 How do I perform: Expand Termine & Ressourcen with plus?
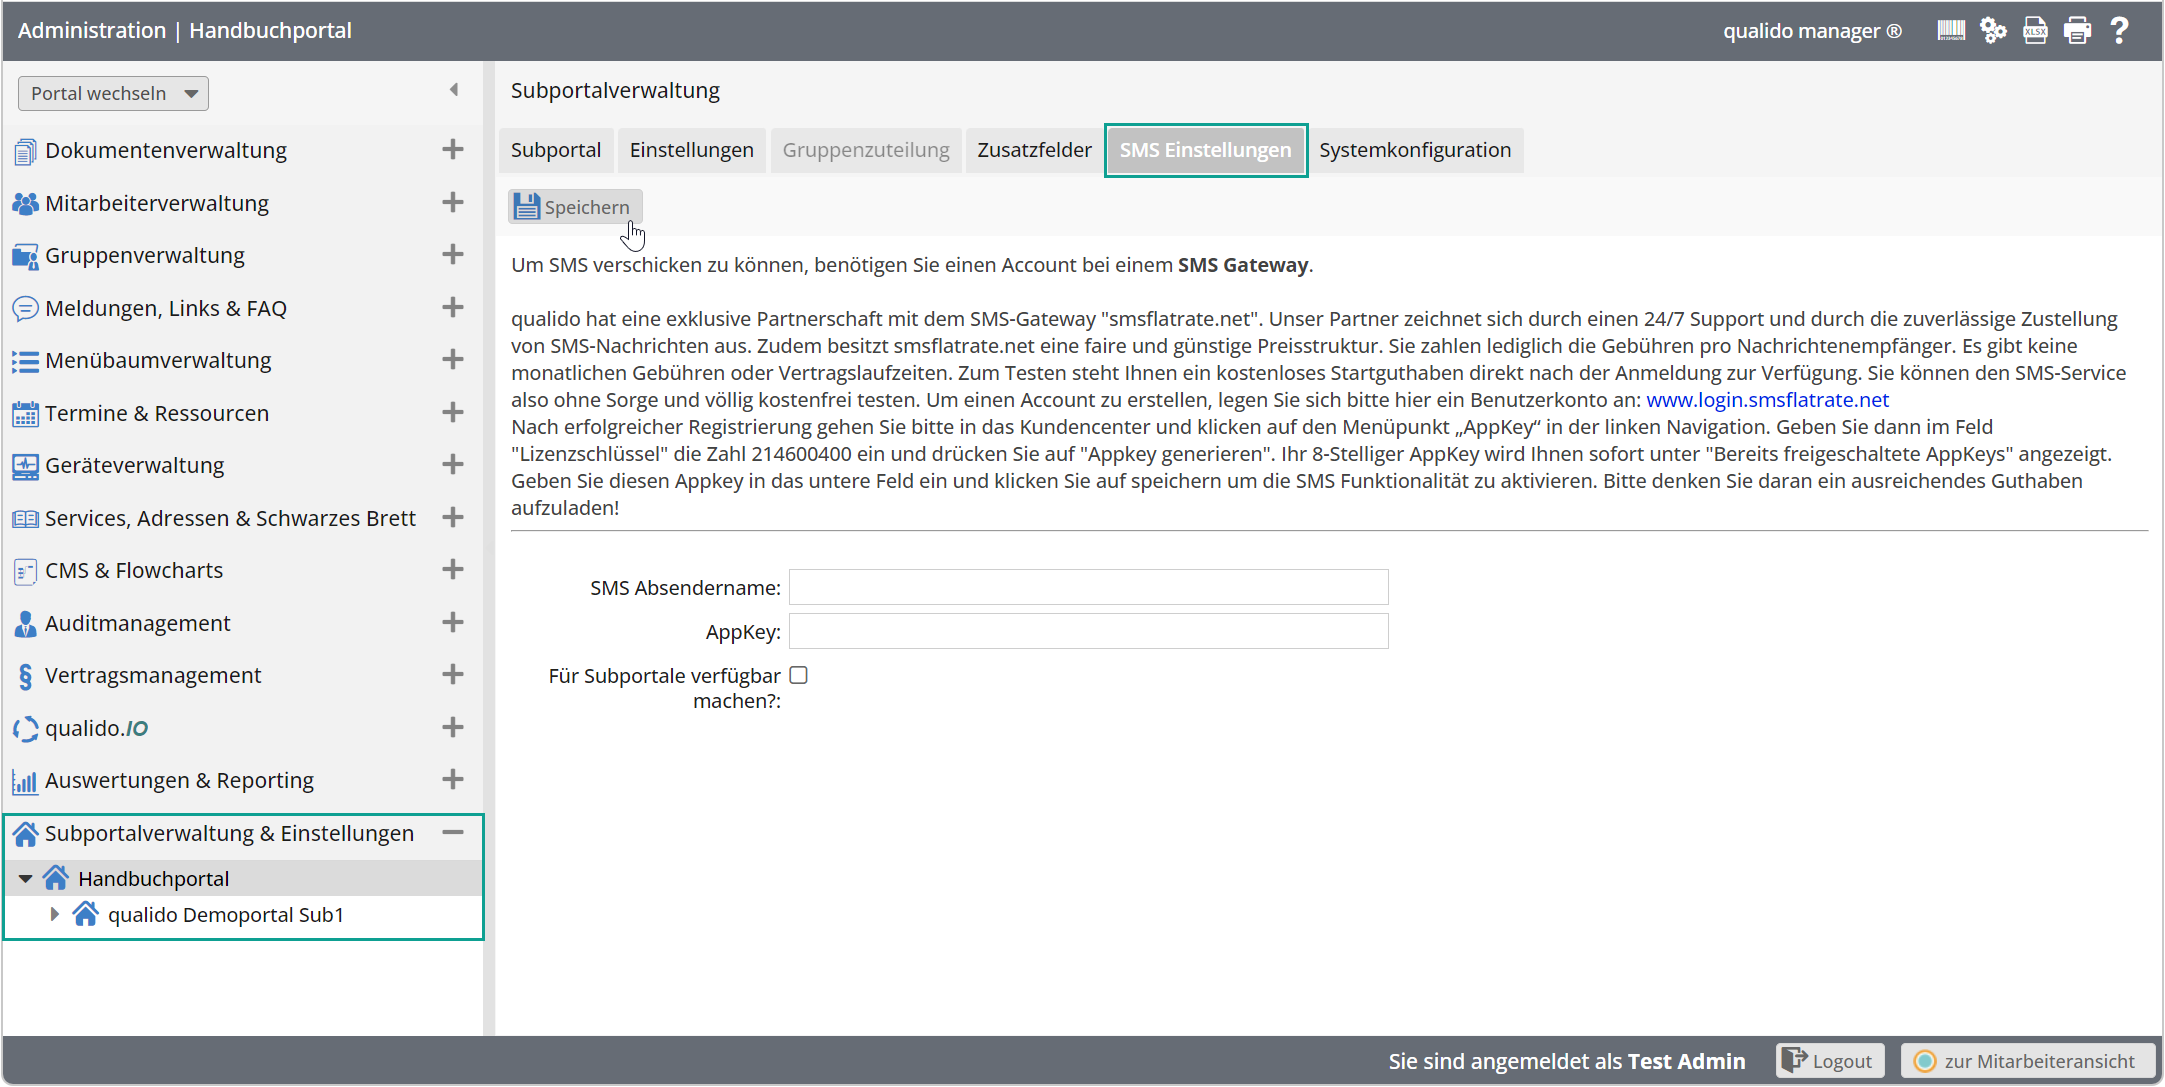click(x=453, y=412)
